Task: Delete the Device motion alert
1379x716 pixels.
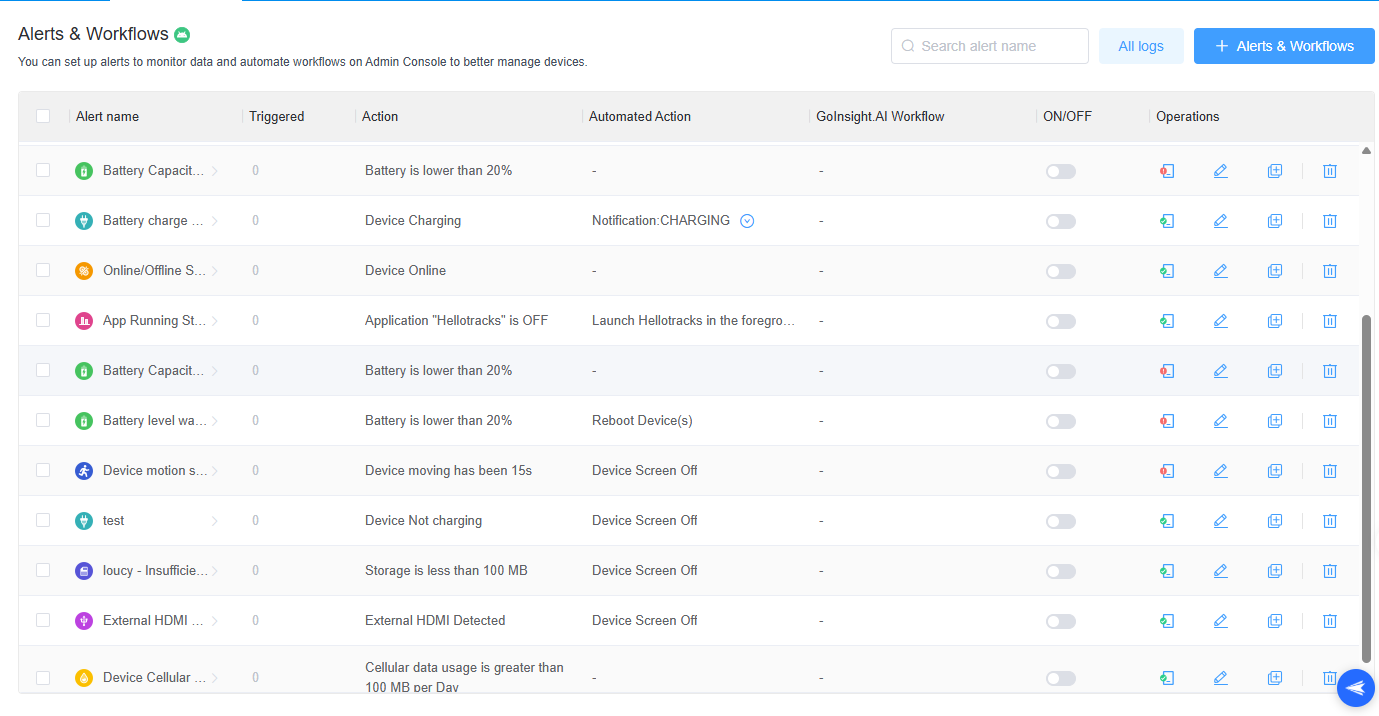Action: coord(1329,471)
